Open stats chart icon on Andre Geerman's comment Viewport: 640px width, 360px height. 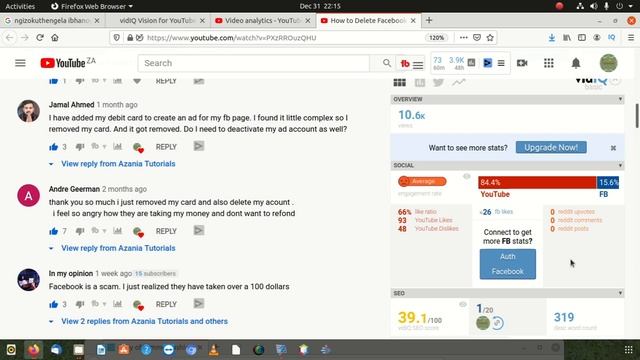(x=118, y=231)
